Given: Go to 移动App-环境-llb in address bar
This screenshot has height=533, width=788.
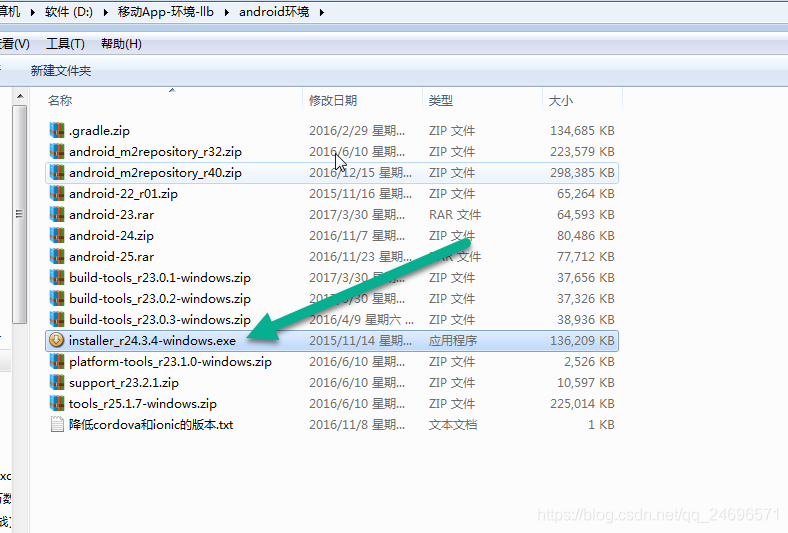Looking at the screenshot, I should [x=166, y=12].
